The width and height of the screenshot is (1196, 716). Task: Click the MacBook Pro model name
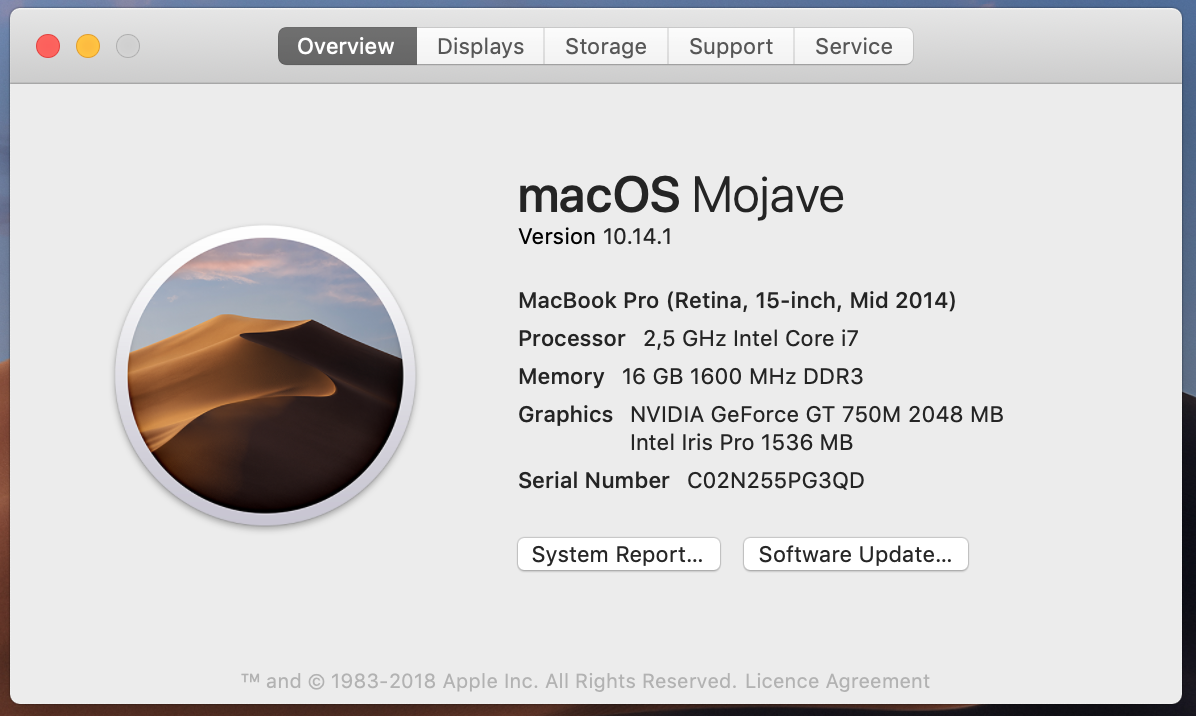click(737, 300)
